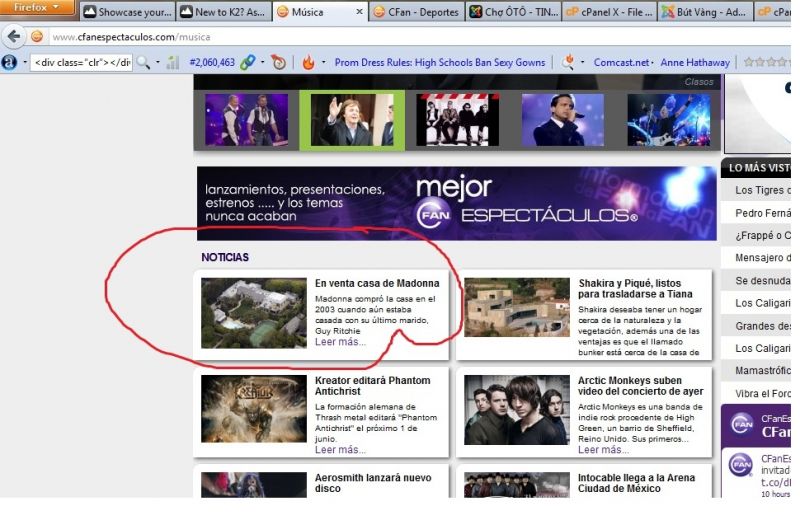The height and width of the screenshot is (520, 800).
Task: Open 'Aerosmith lanzará nuevo disco' headline
Action: click(373, 483)
